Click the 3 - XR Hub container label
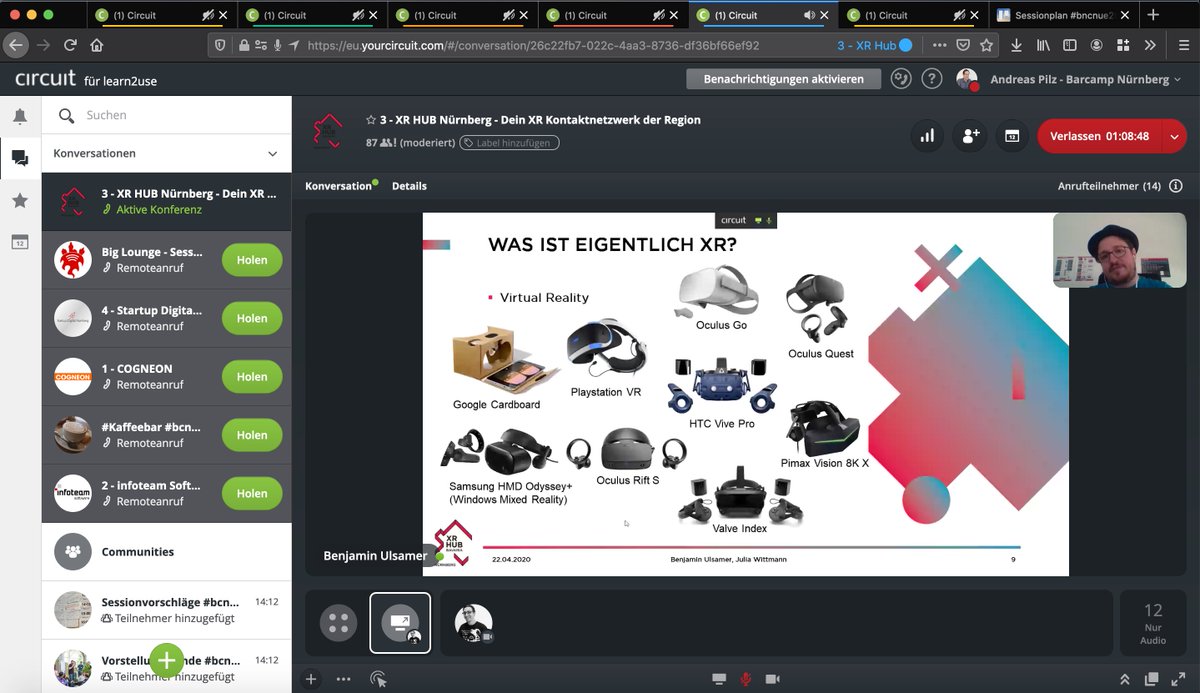 [x=874, y=45]
